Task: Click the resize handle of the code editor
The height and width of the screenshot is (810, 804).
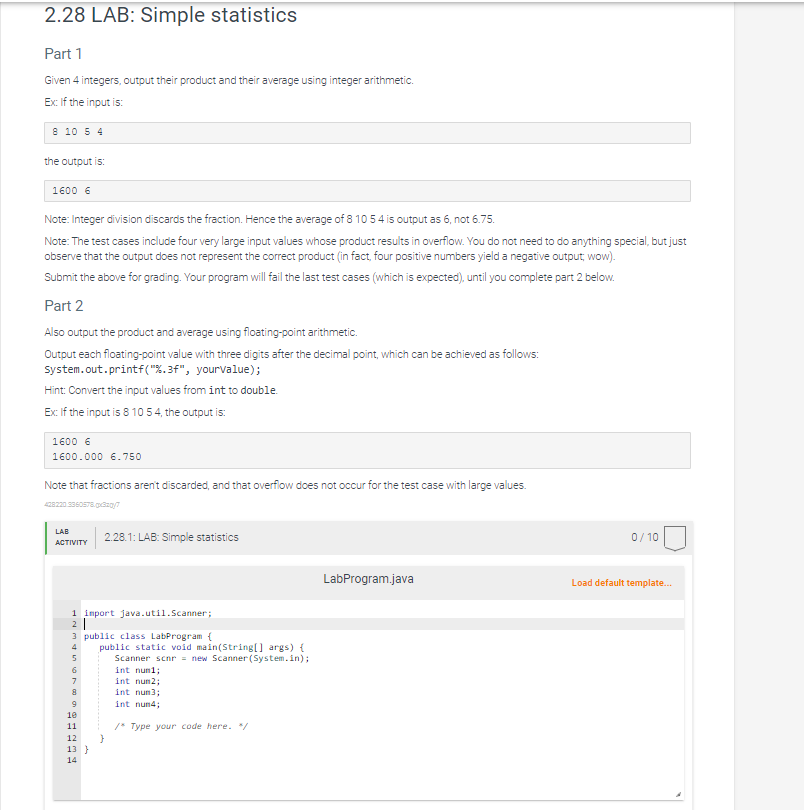Action: (679, 793)
